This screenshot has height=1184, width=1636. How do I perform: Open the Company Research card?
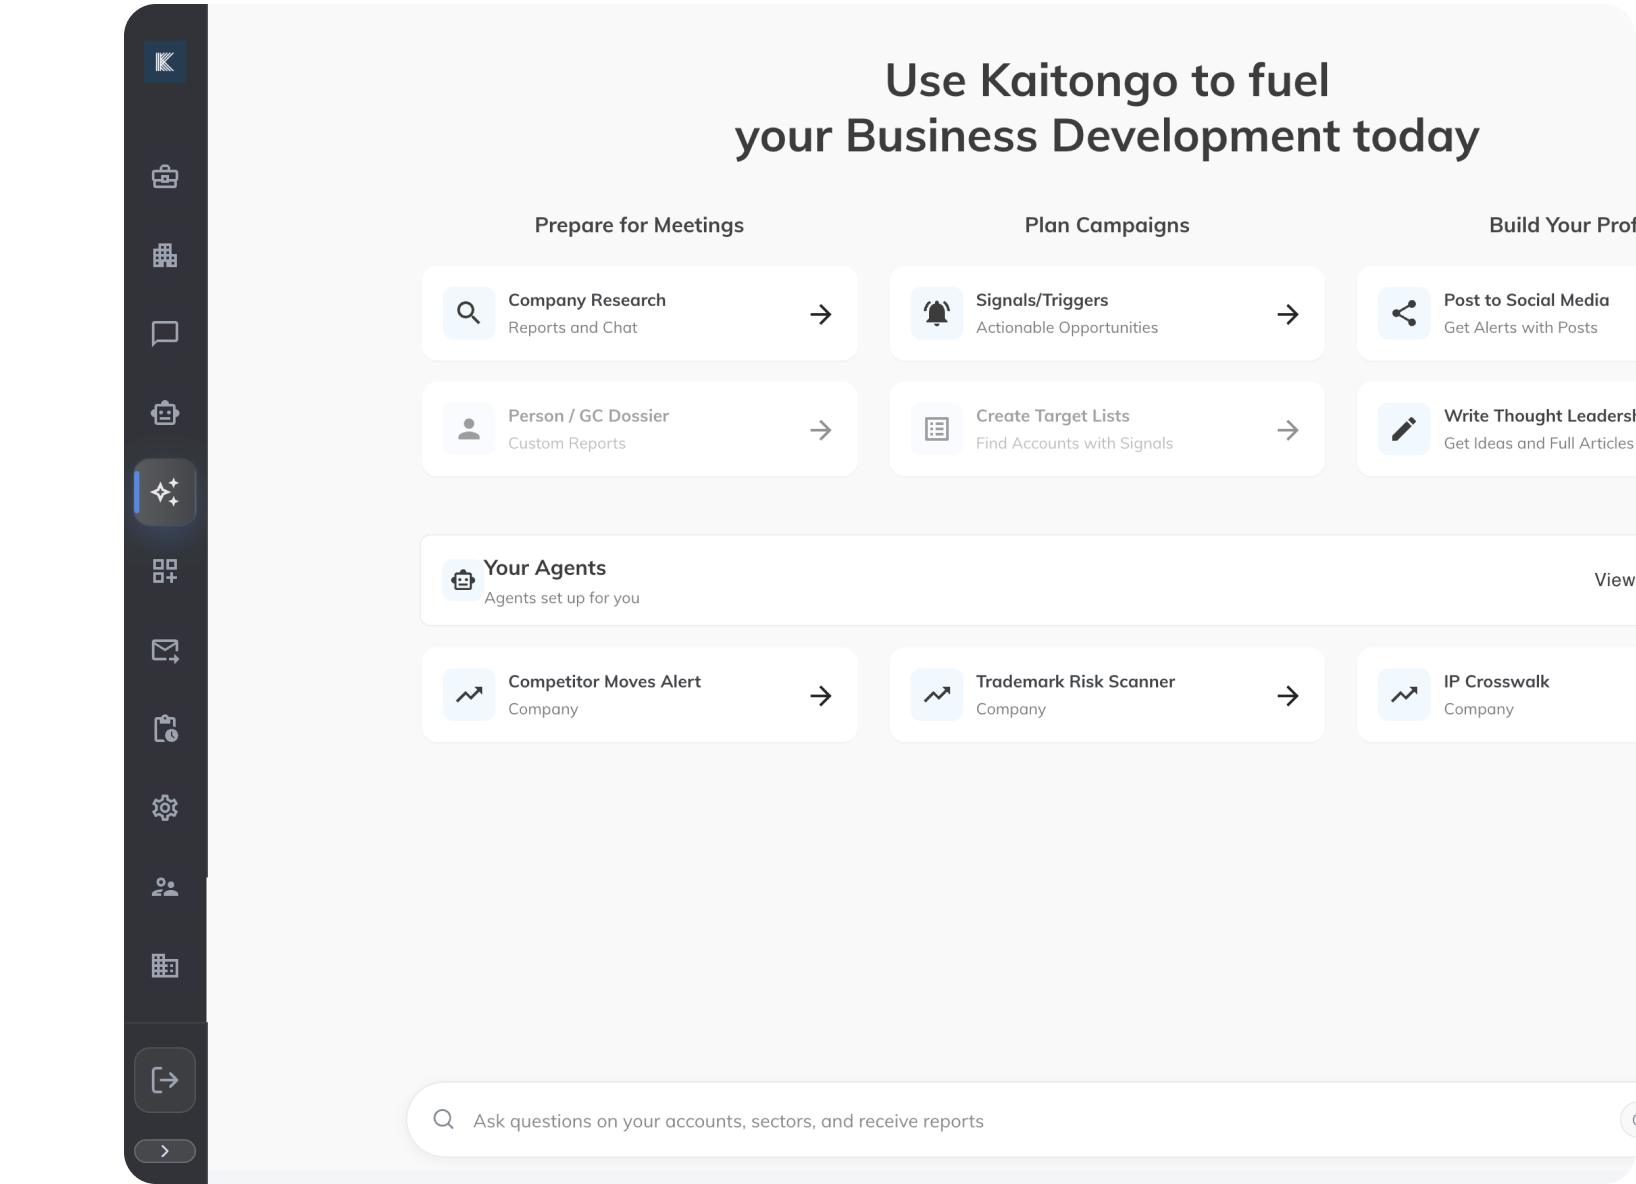coord(639,313)
